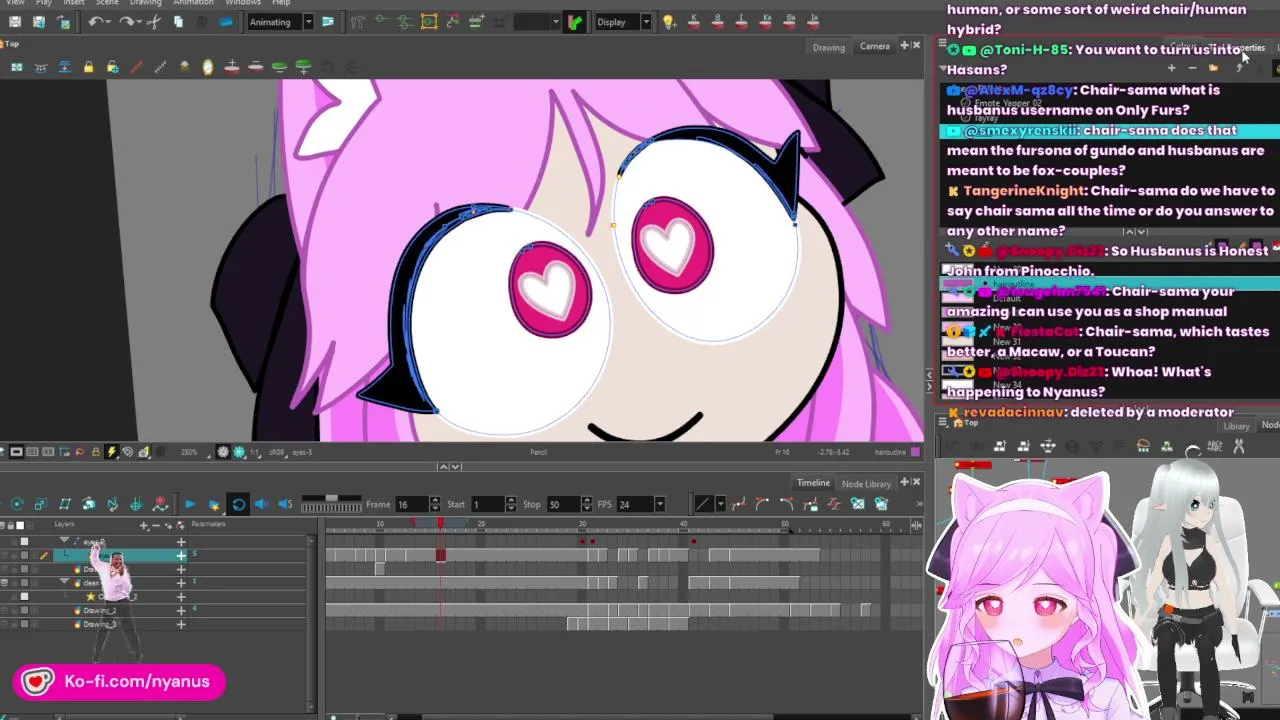Click the padlock icon in Camera view toolbar
1280x720 pixels.
coord(88,67)
